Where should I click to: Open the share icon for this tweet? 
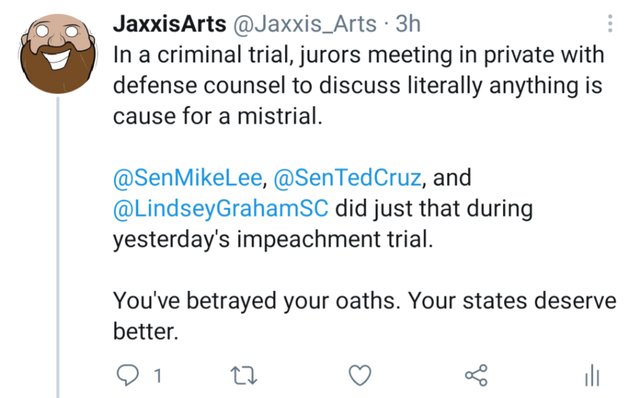coord(477,375)
